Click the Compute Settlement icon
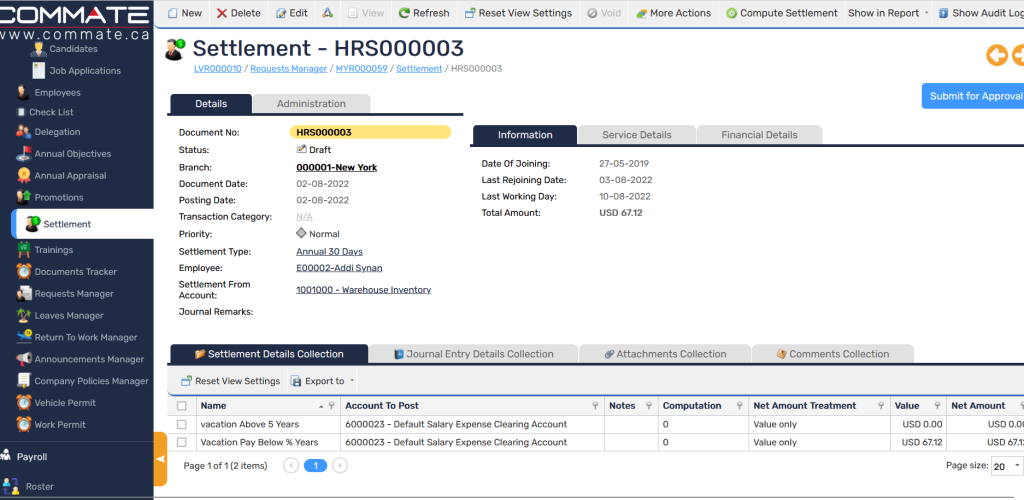Viewport: 1024px width, 500px height. (731, 13)
